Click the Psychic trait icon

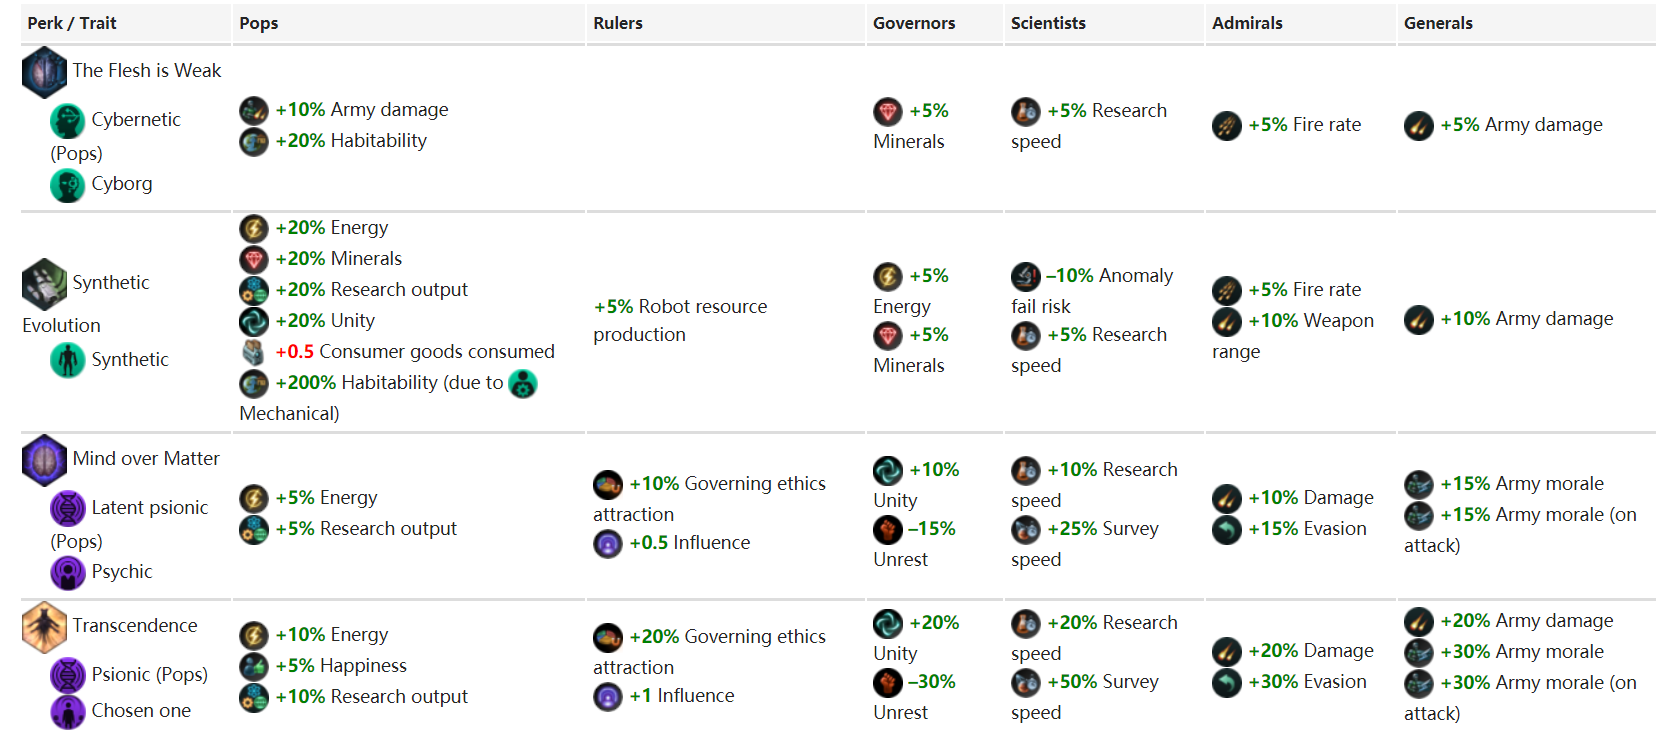pyautogui.click(x=68, y=572)
